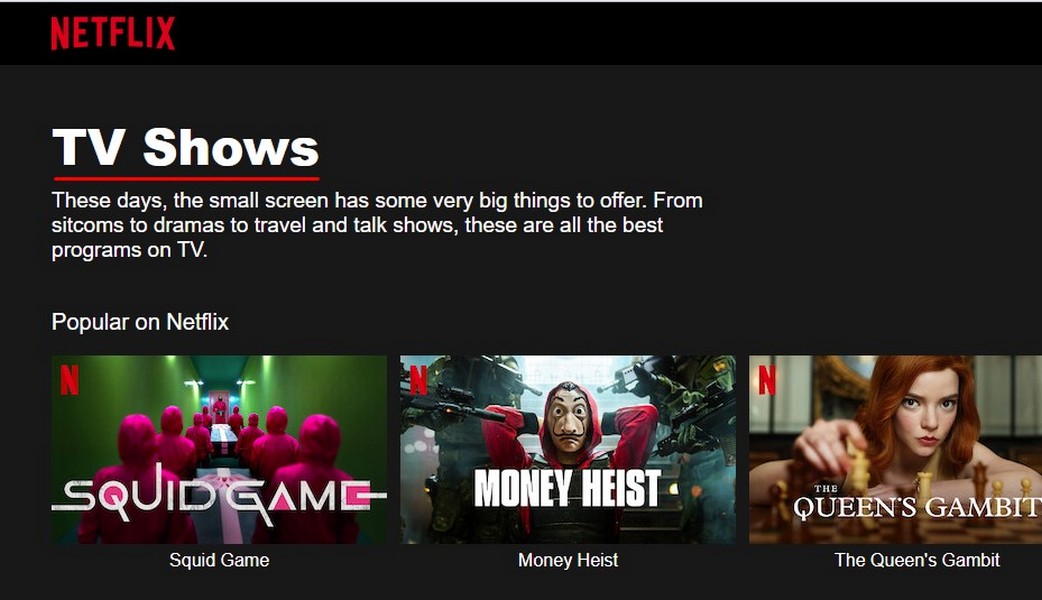Click the Squid Game stylized title logo
This screenshot has width=1042, height=600.
(219, 495)
